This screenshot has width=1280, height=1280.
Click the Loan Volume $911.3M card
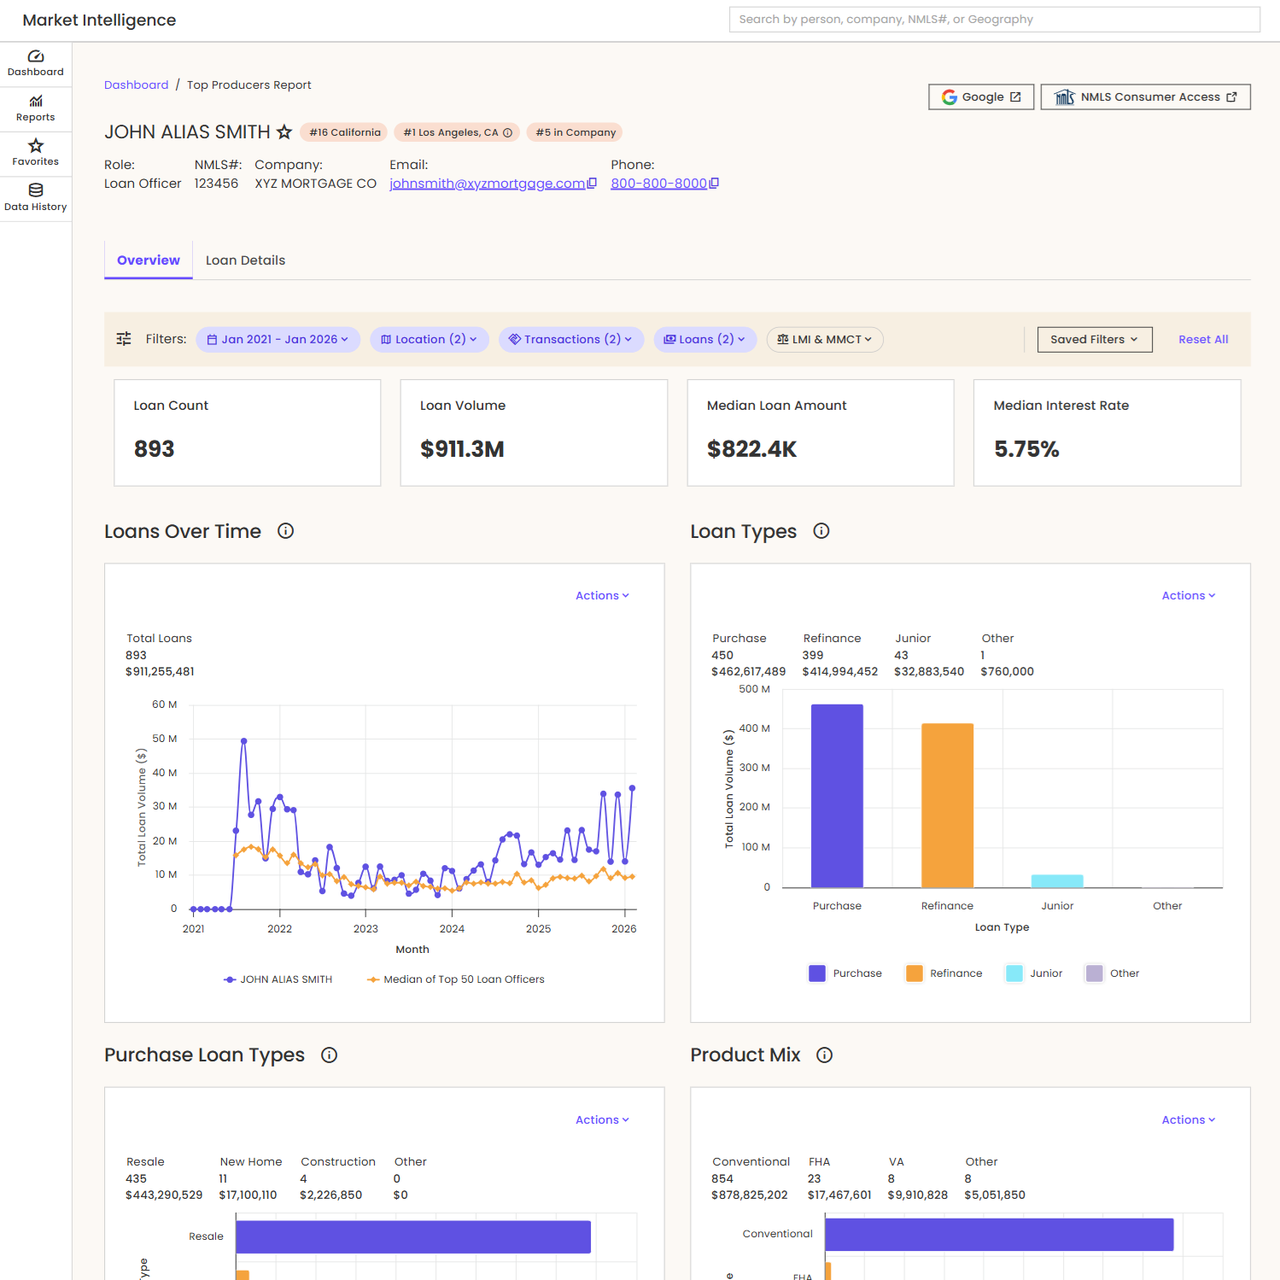534,433
